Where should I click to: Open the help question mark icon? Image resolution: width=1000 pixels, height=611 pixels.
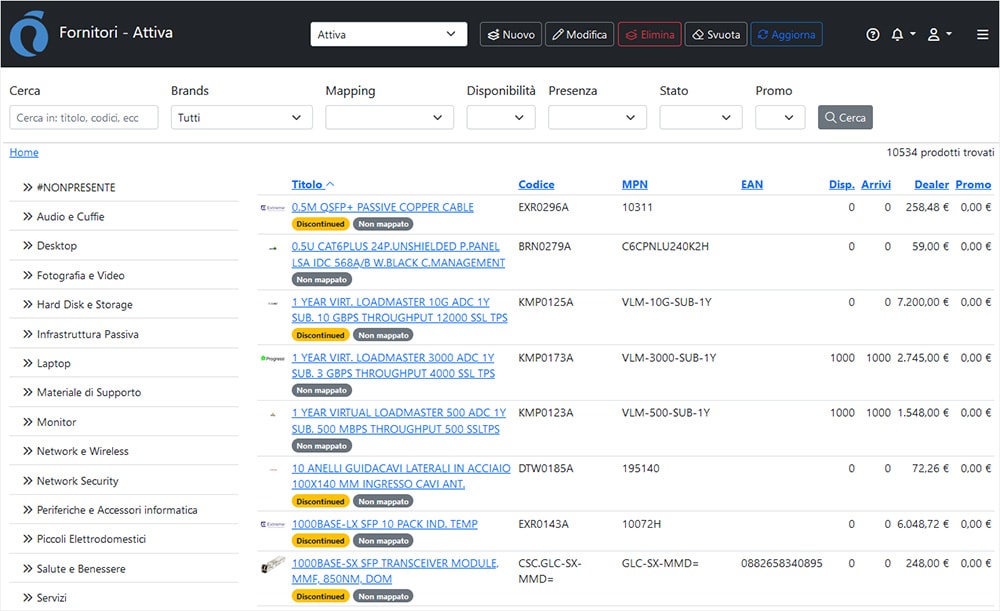pyautogui.click(x=873, y=34)
